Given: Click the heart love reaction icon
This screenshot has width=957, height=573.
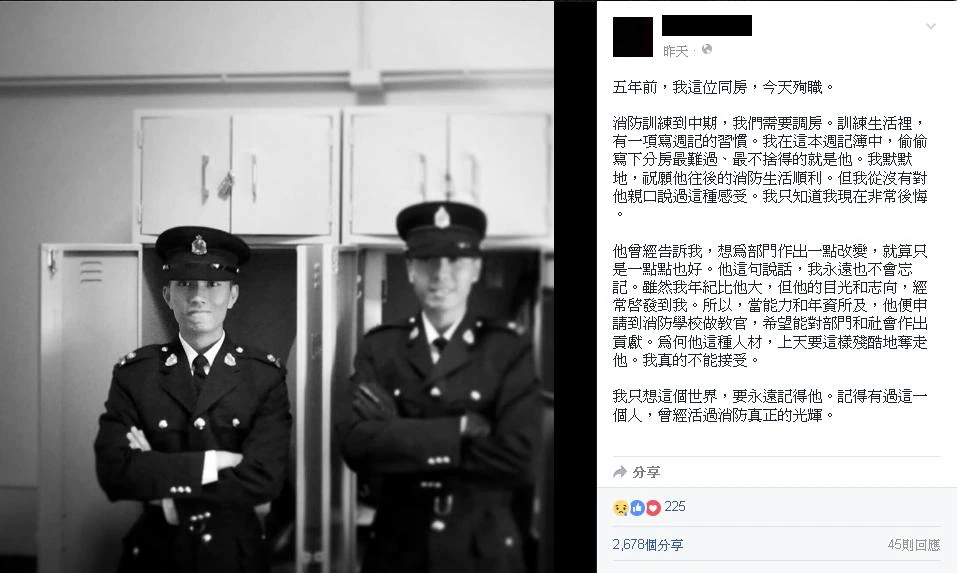Looking at the screenshot, I should coord(653,508).
